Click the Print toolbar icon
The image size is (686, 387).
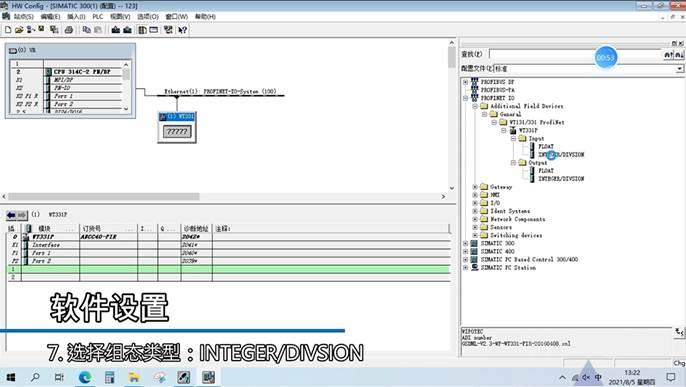pos(69,30)
